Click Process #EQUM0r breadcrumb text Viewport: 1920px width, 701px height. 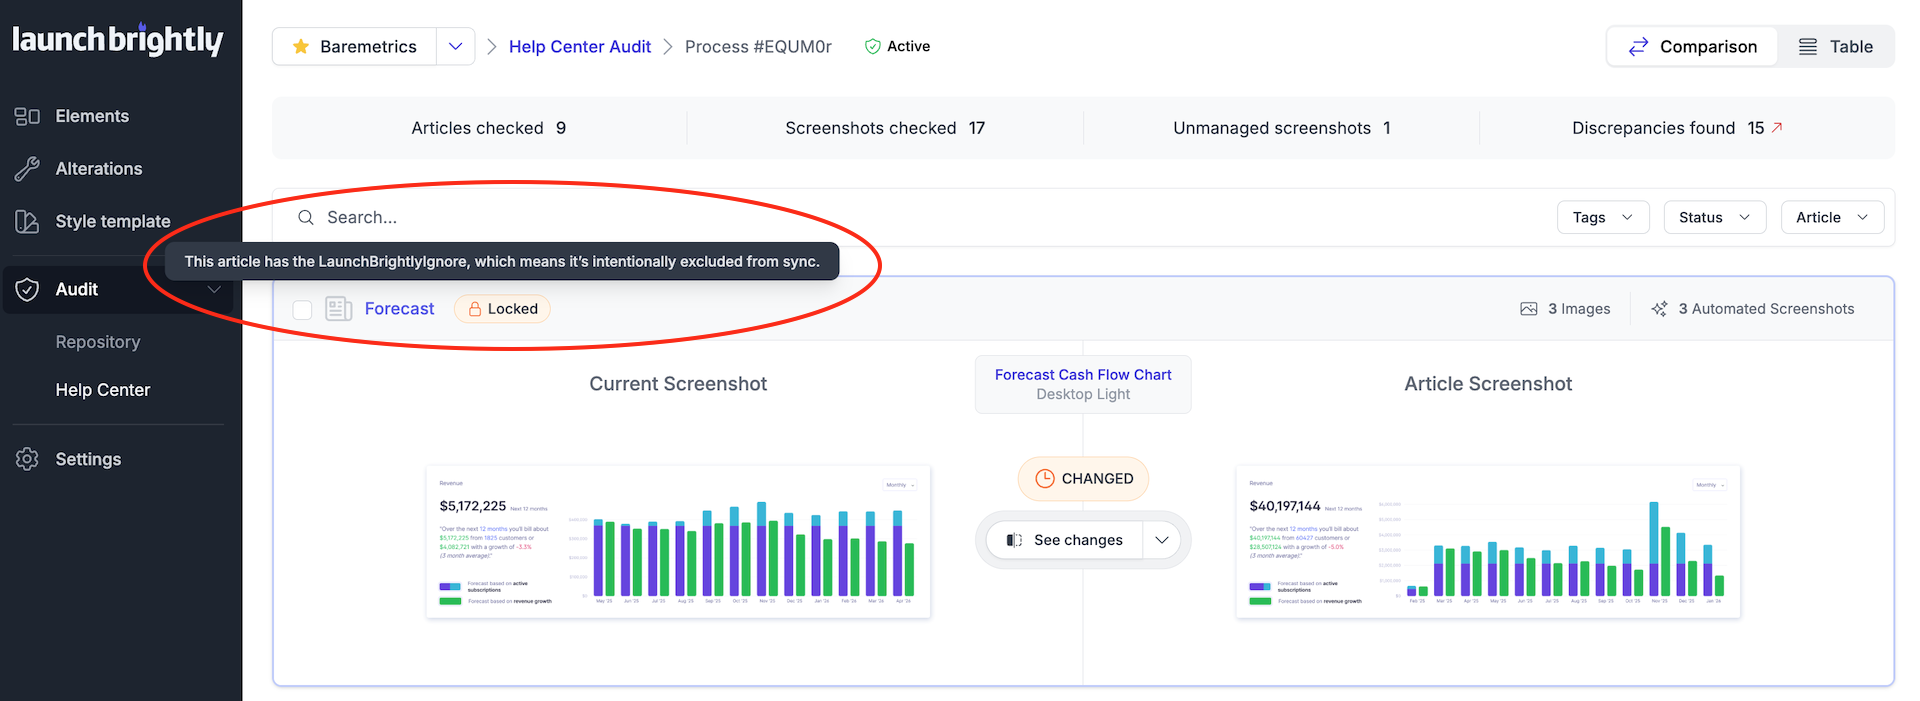758,47
